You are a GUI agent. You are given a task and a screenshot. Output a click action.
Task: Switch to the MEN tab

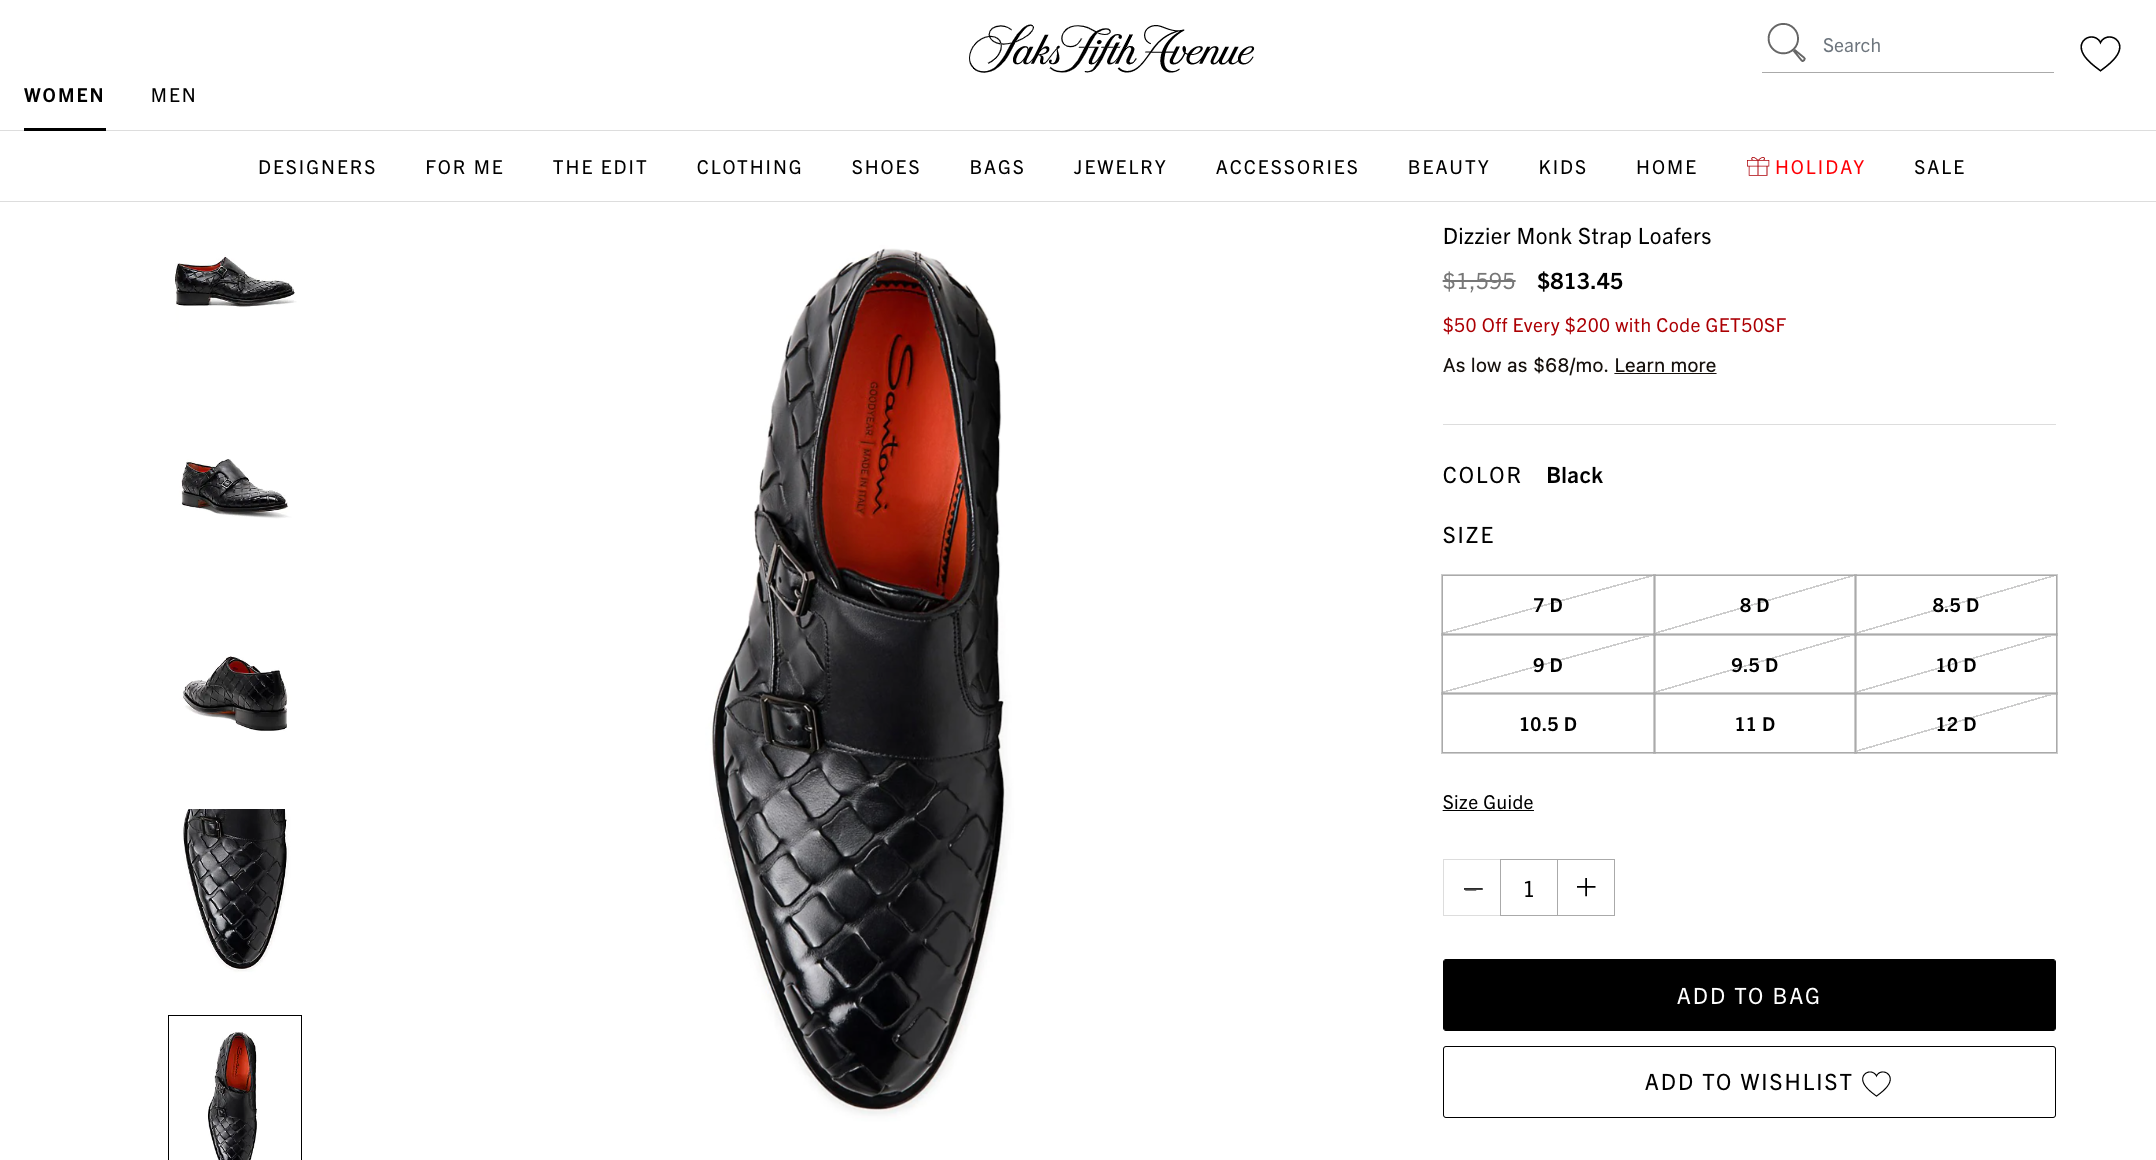pos(173,95)
